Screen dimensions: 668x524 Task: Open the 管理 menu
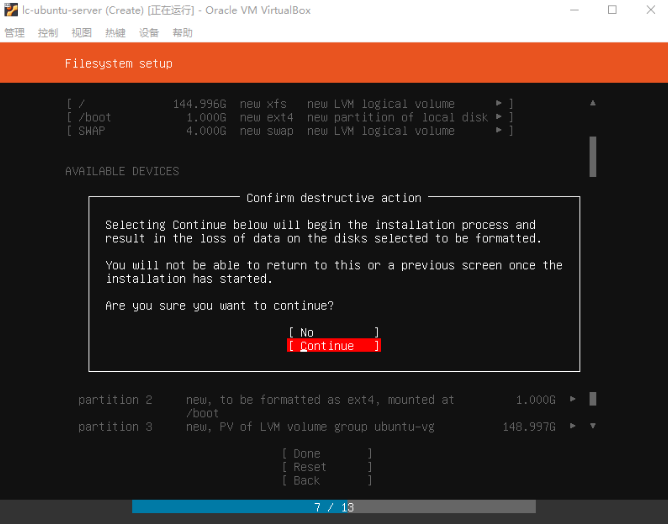click(14, 33)
